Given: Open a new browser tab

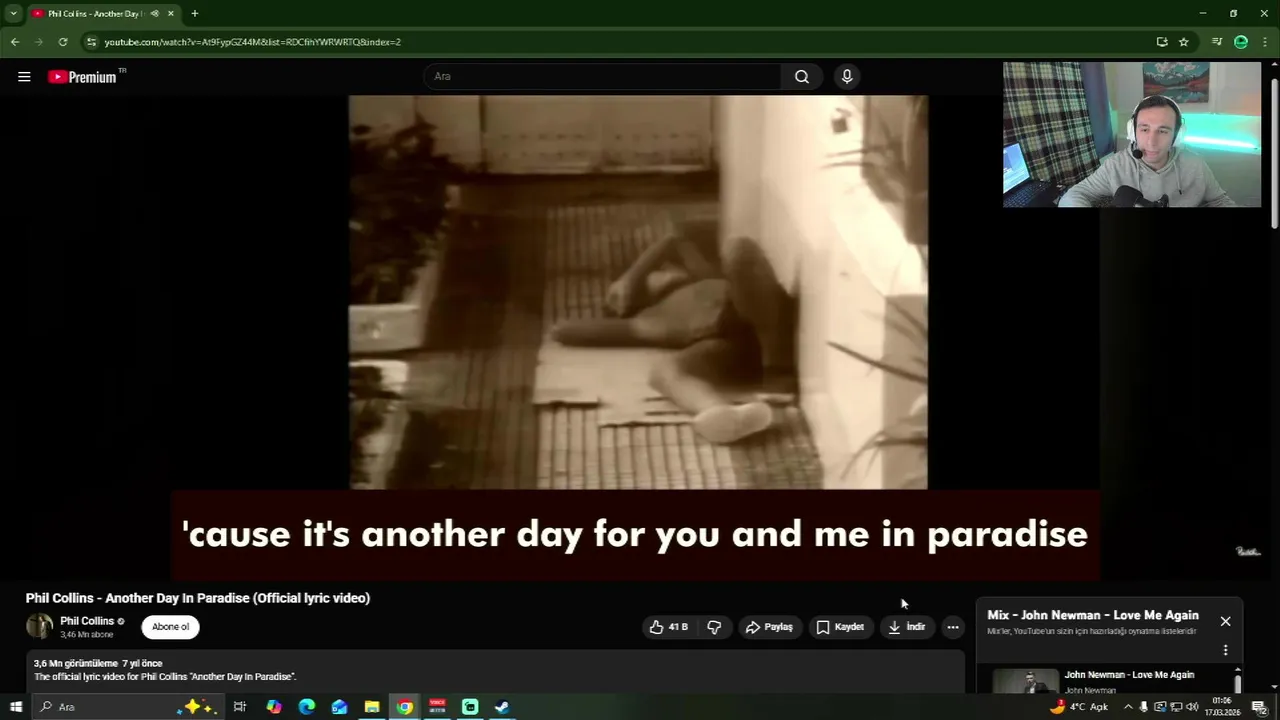Looking at the screenshot, I should (195, 14).
